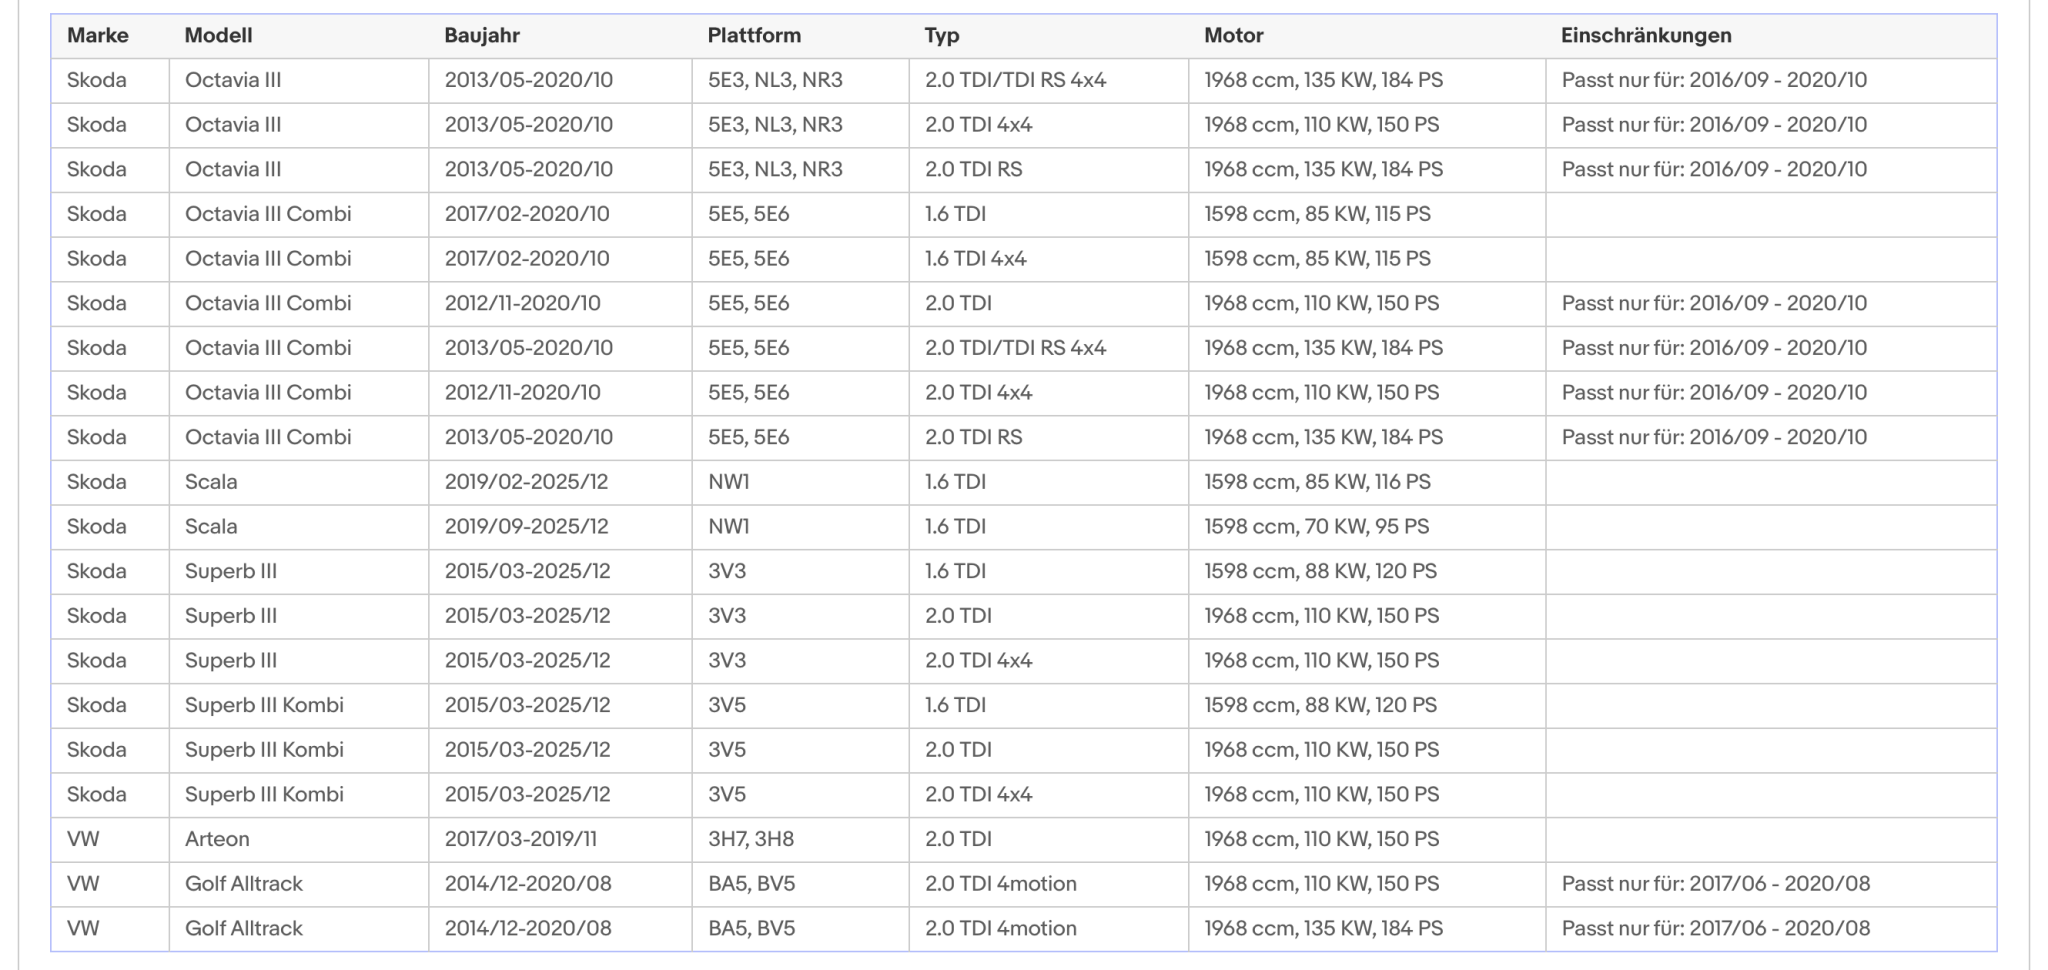Viewport: 2048px width, 970px height.
Task: Click the Plattform column header
Action: pos(754,35)
